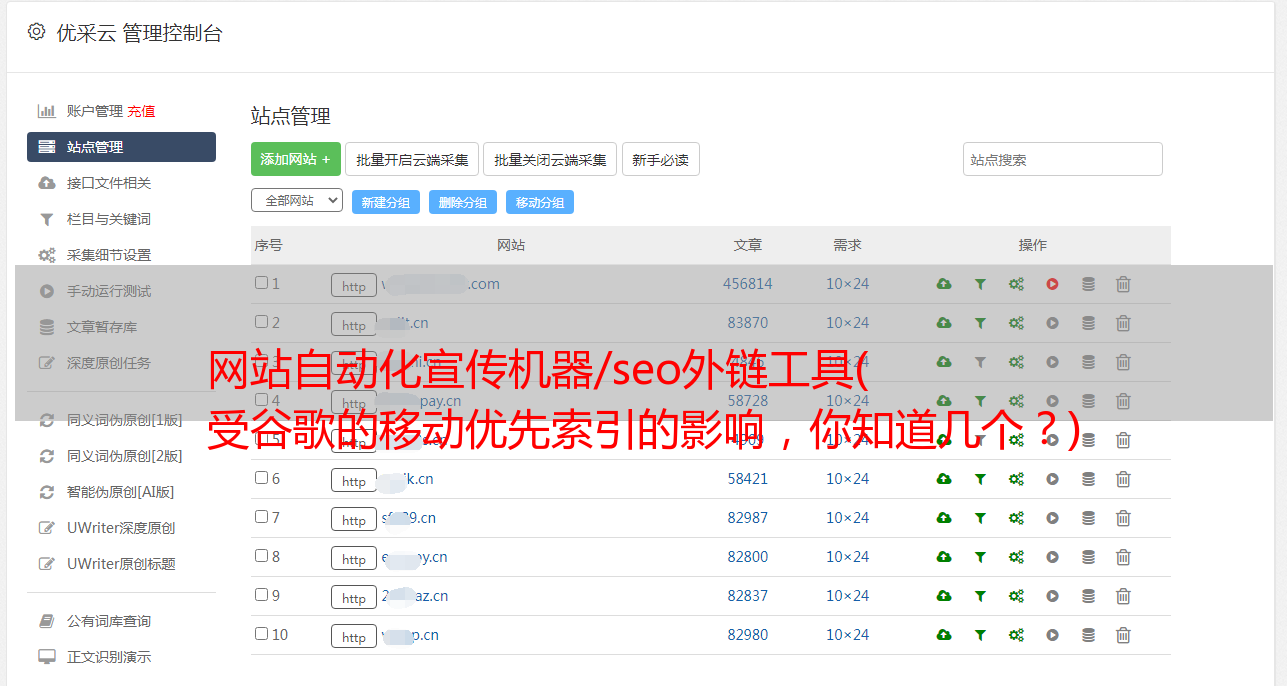
Task: Delete row 2 site via trash icon
Action: click(x=1123, y=323)
